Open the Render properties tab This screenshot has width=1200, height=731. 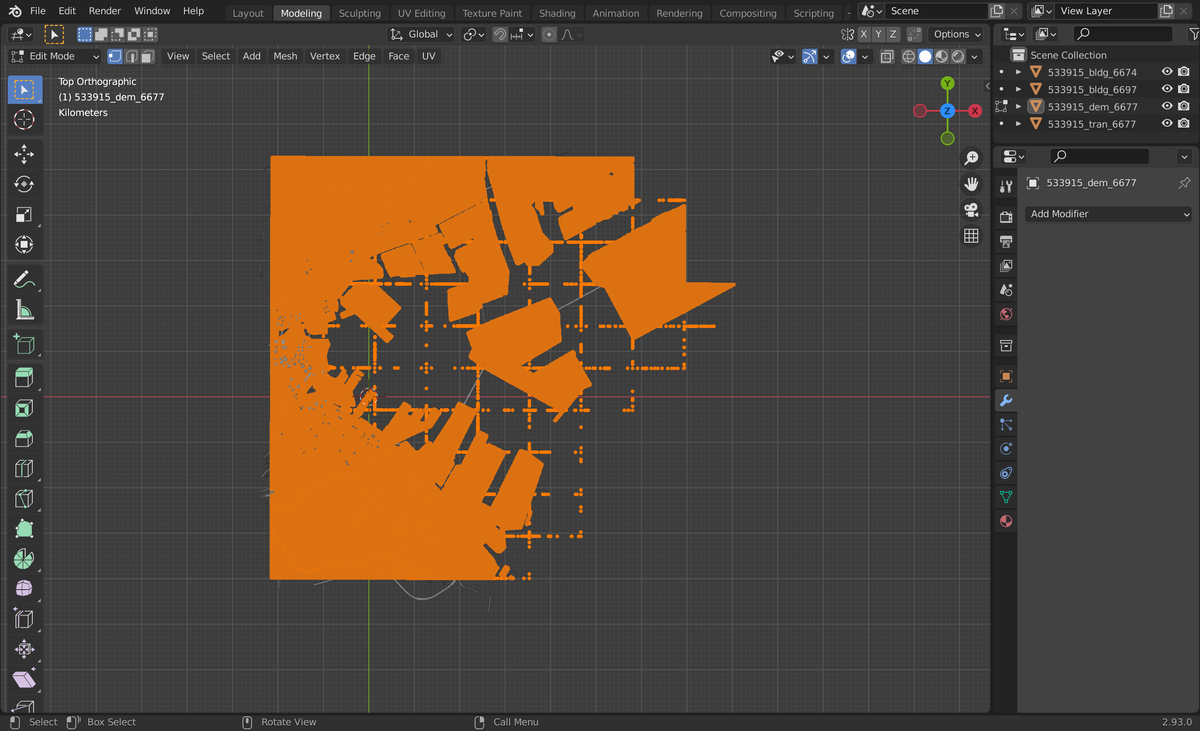(1006, 217)
